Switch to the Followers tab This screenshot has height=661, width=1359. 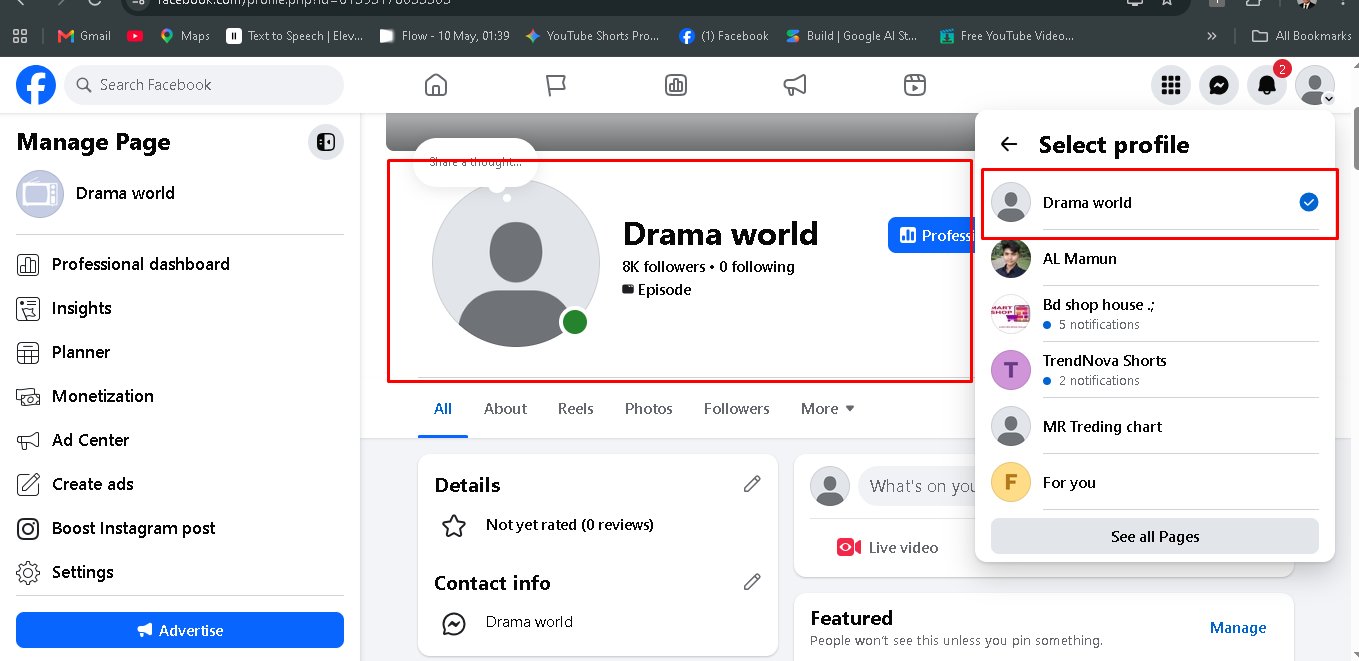coord(737,408)
